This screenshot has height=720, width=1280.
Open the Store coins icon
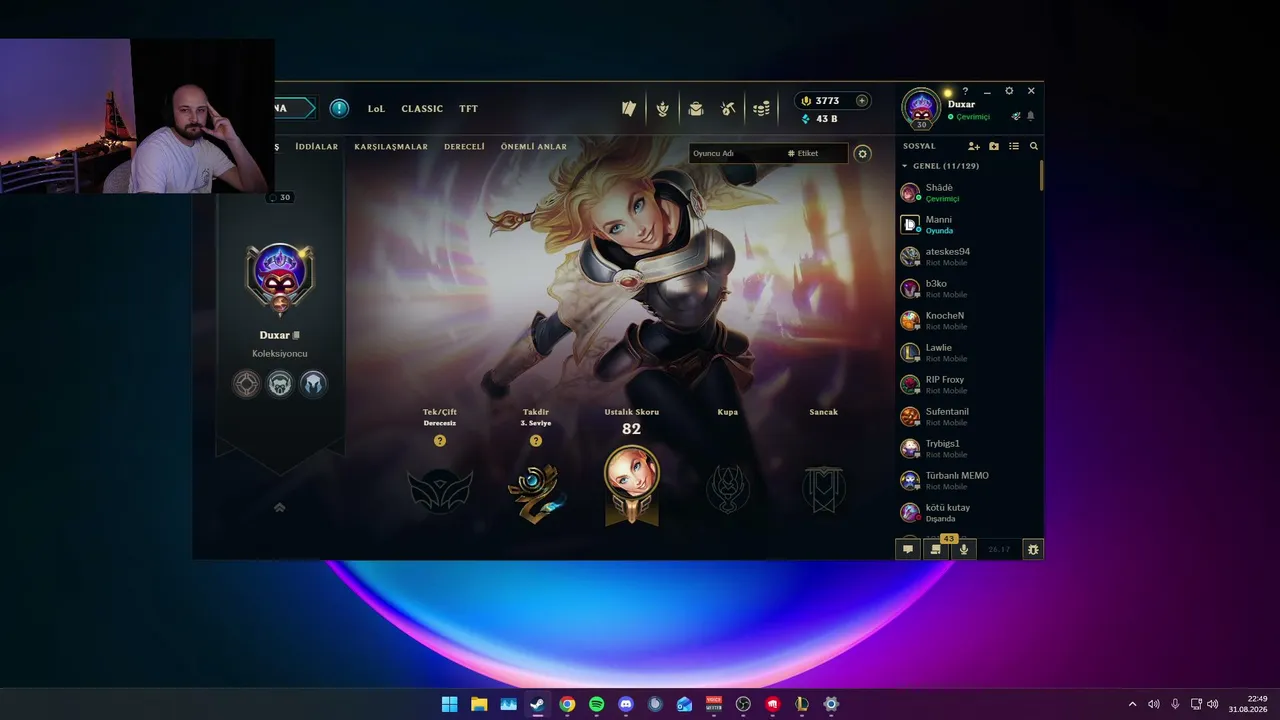pyautogui.click(x=762, y=109)
